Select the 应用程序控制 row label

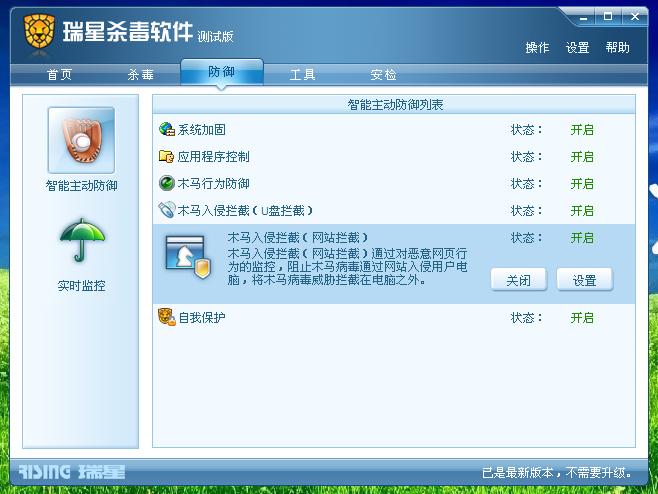[x=213, y=157]
